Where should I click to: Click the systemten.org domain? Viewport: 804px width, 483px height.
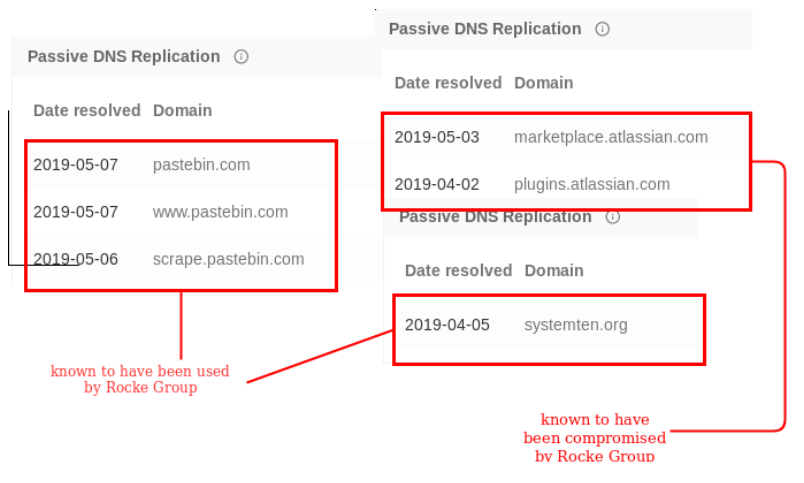click(x=575, y=324)
